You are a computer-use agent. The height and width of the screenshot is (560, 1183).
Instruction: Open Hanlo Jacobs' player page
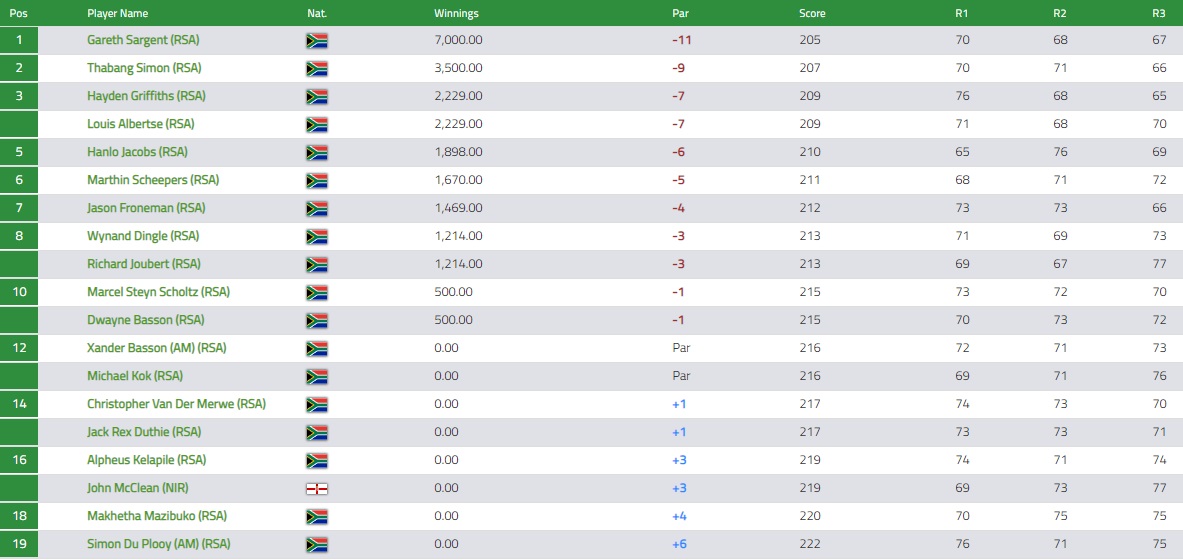(x=137, y=152)
